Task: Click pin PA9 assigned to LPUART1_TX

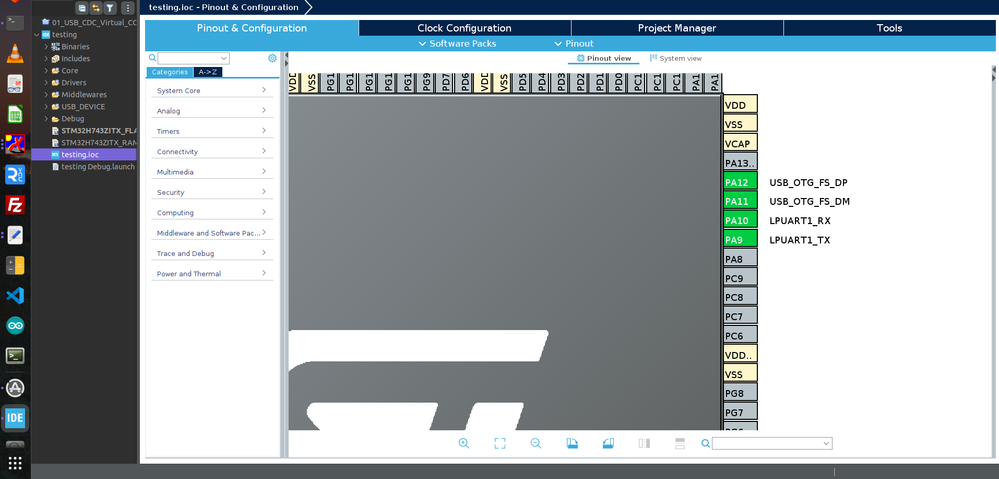Action: (x=740, y=240)
